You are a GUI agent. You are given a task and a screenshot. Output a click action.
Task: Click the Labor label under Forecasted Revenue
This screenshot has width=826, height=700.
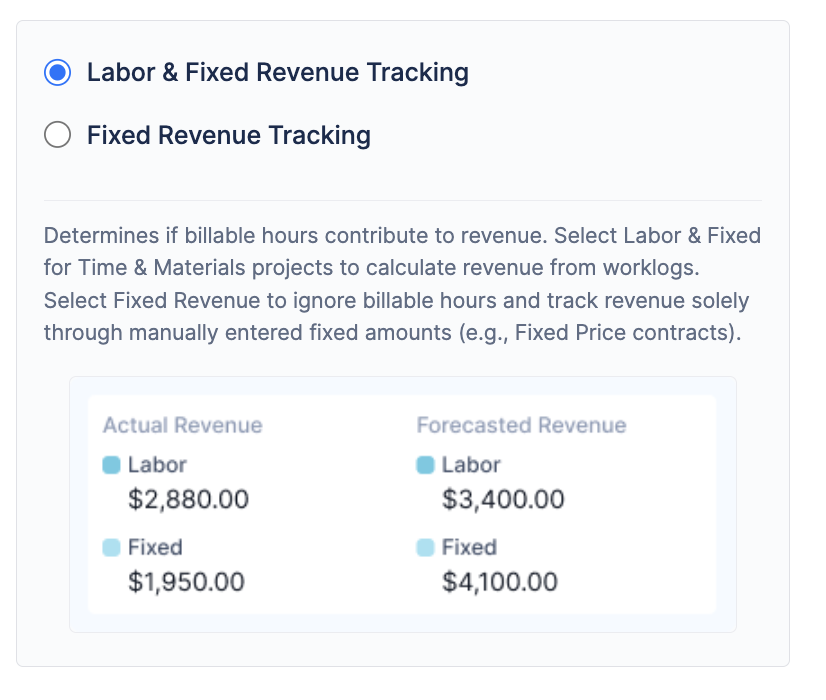point(471,465)
